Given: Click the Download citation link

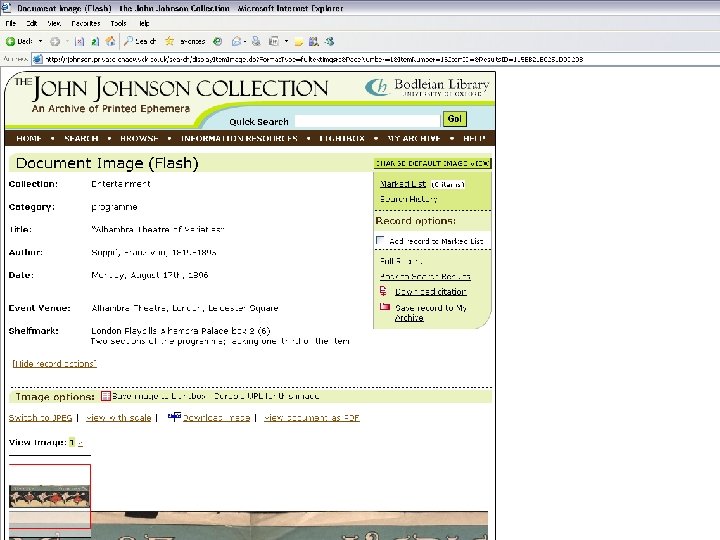Looking at the screenshot, I should pyautogui.click(x=431, y=292).
